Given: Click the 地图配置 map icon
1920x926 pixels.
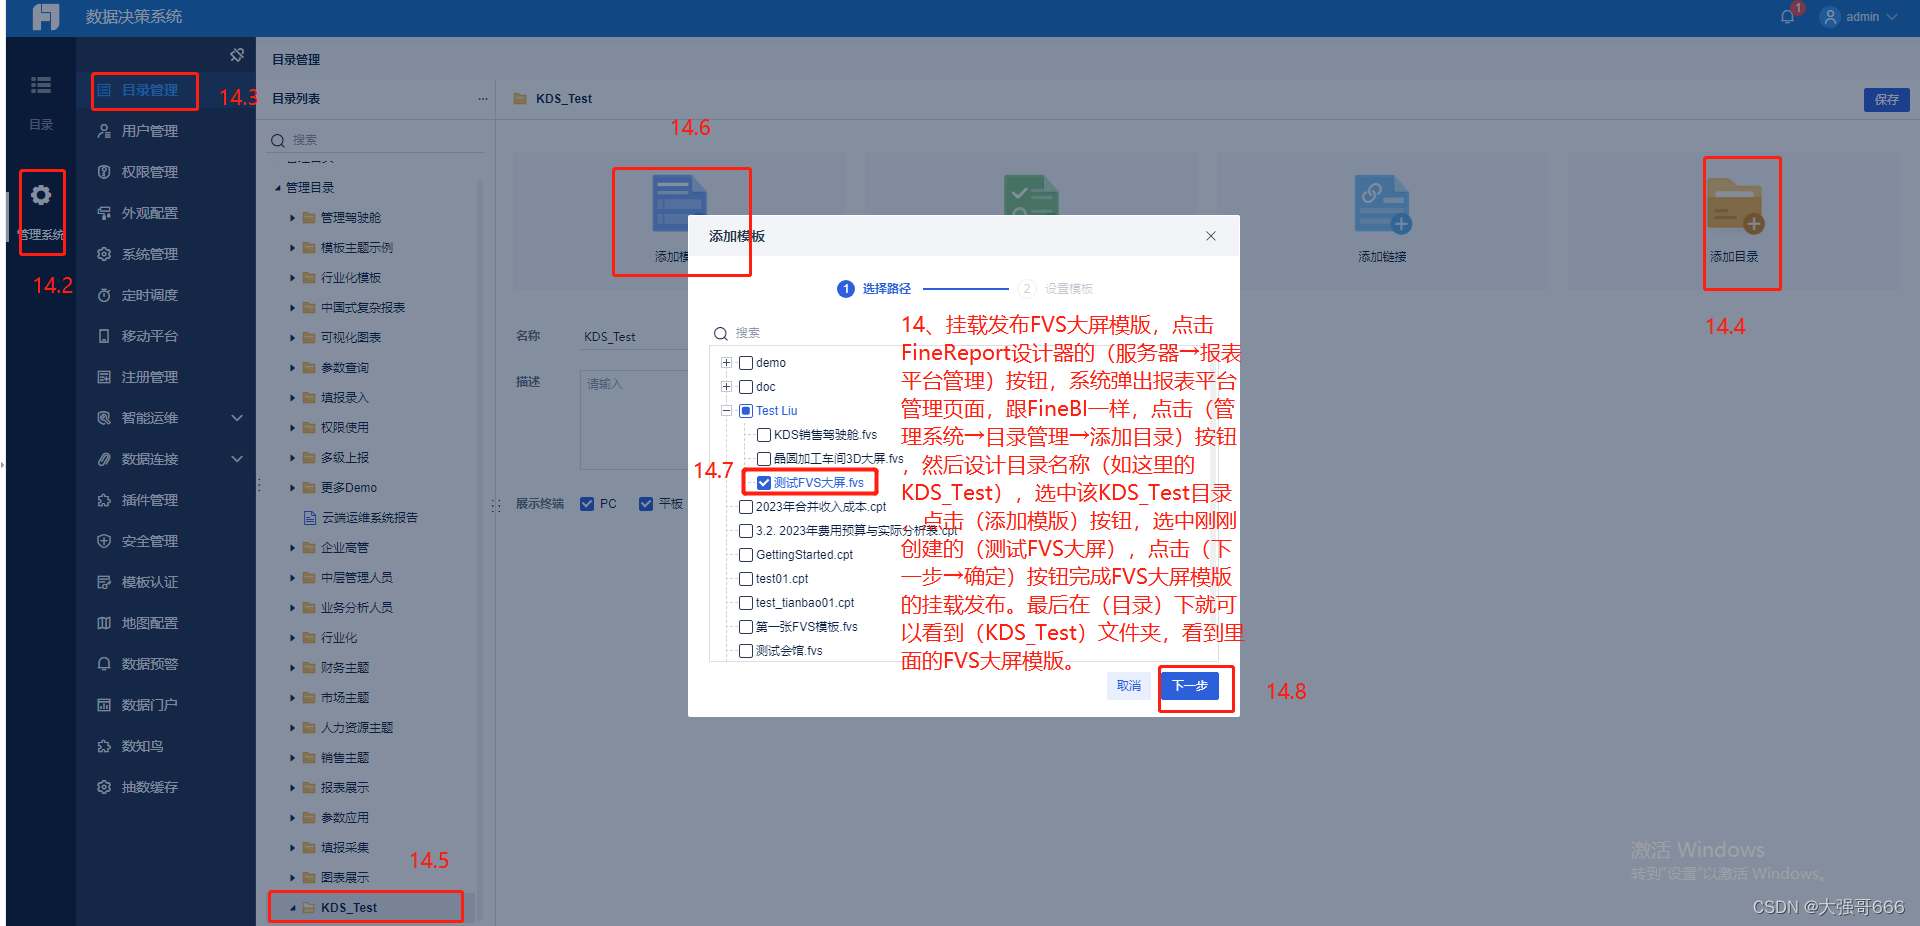Looking at the screenshot, I should click(x=104, y=623).
